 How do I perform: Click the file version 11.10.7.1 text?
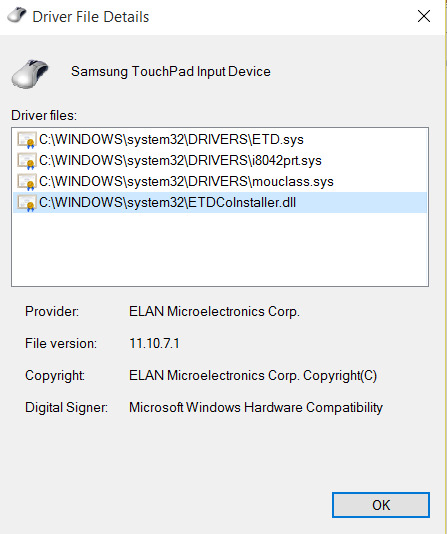pyautogui.click(x=154, y=343)
